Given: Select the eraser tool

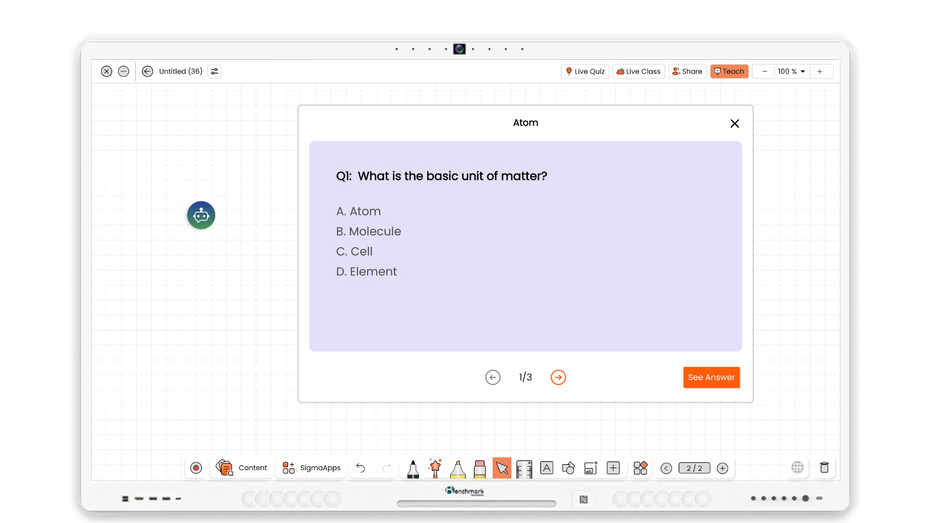Looking at the screenshot, I should (480, 468).
